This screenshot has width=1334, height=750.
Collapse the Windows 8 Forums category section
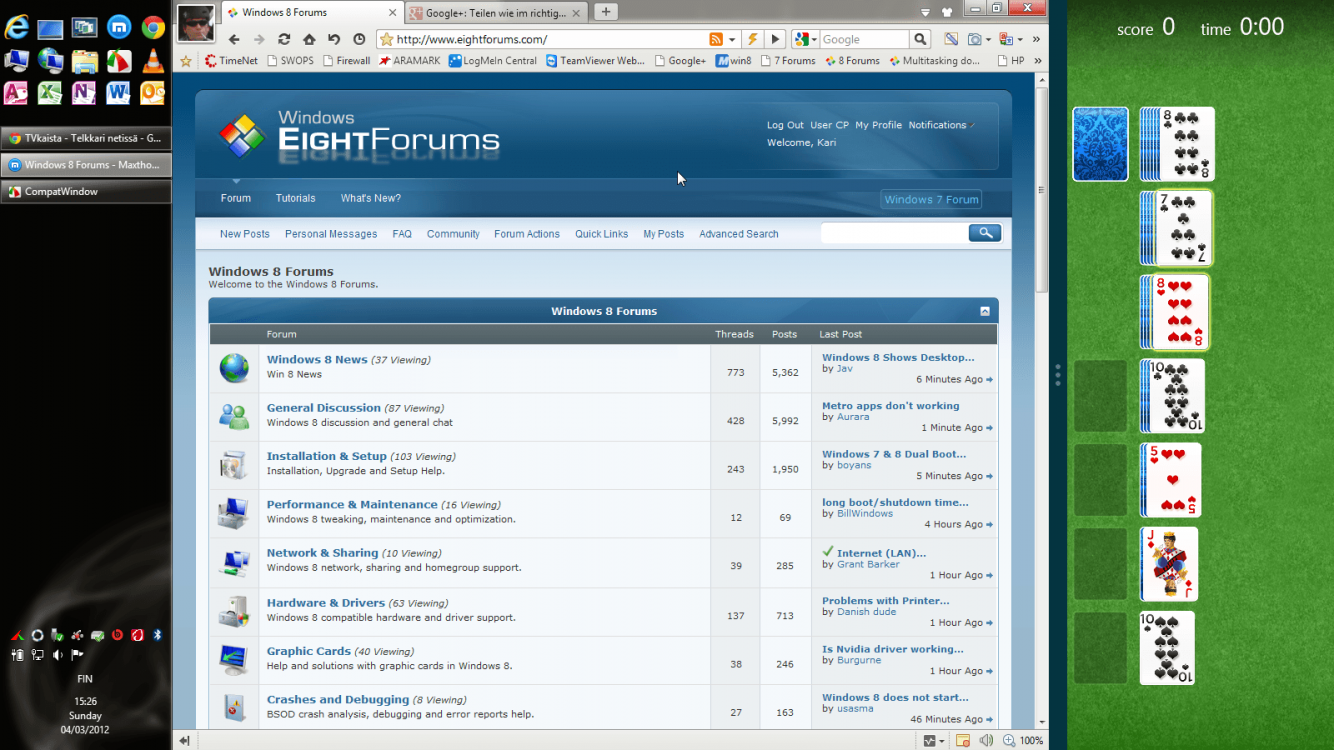(985, 311)
